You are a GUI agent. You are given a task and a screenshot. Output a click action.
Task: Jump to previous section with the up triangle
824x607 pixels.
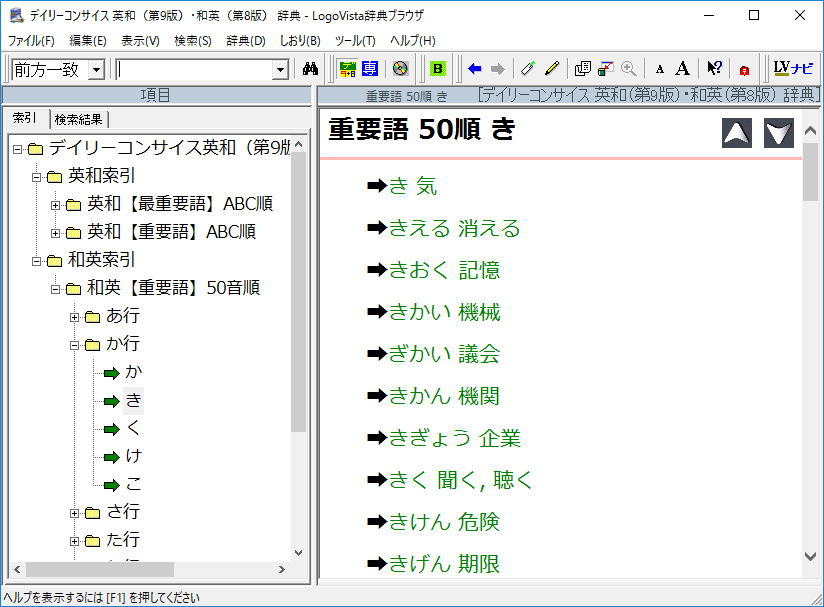point(737,133)
